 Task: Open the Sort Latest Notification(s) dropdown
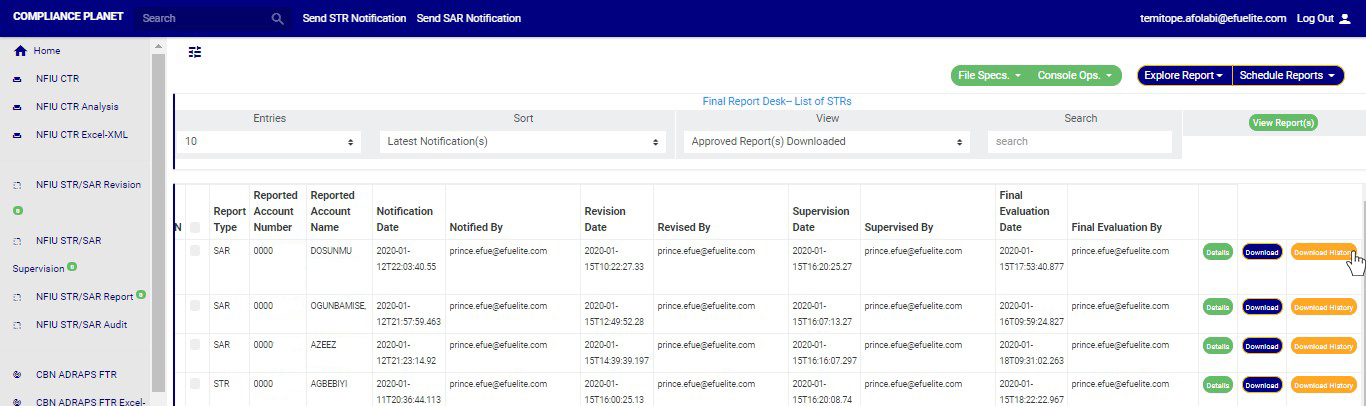pyautogui.click(x=522, y=142)
